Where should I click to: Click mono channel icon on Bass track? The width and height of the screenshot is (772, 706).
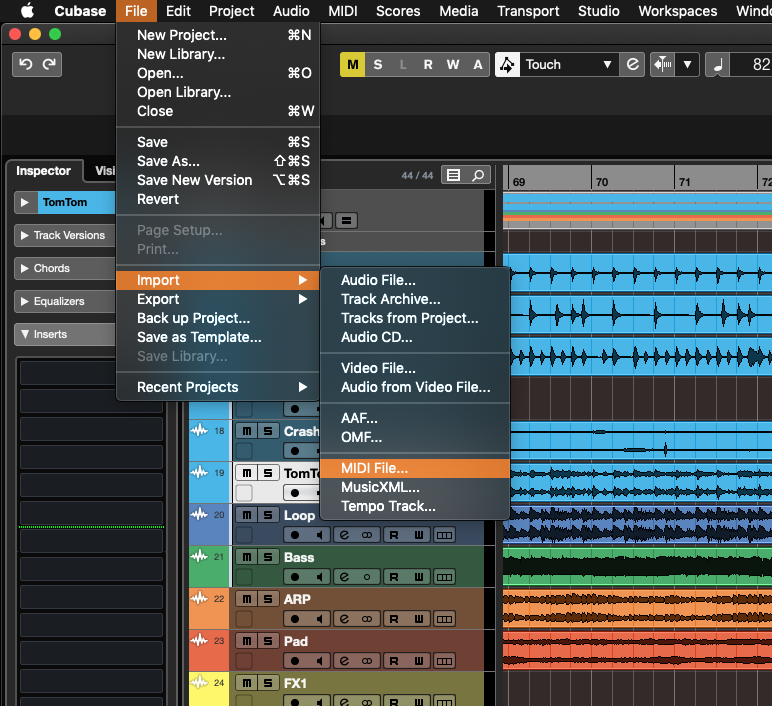click(x=367, y=577)
